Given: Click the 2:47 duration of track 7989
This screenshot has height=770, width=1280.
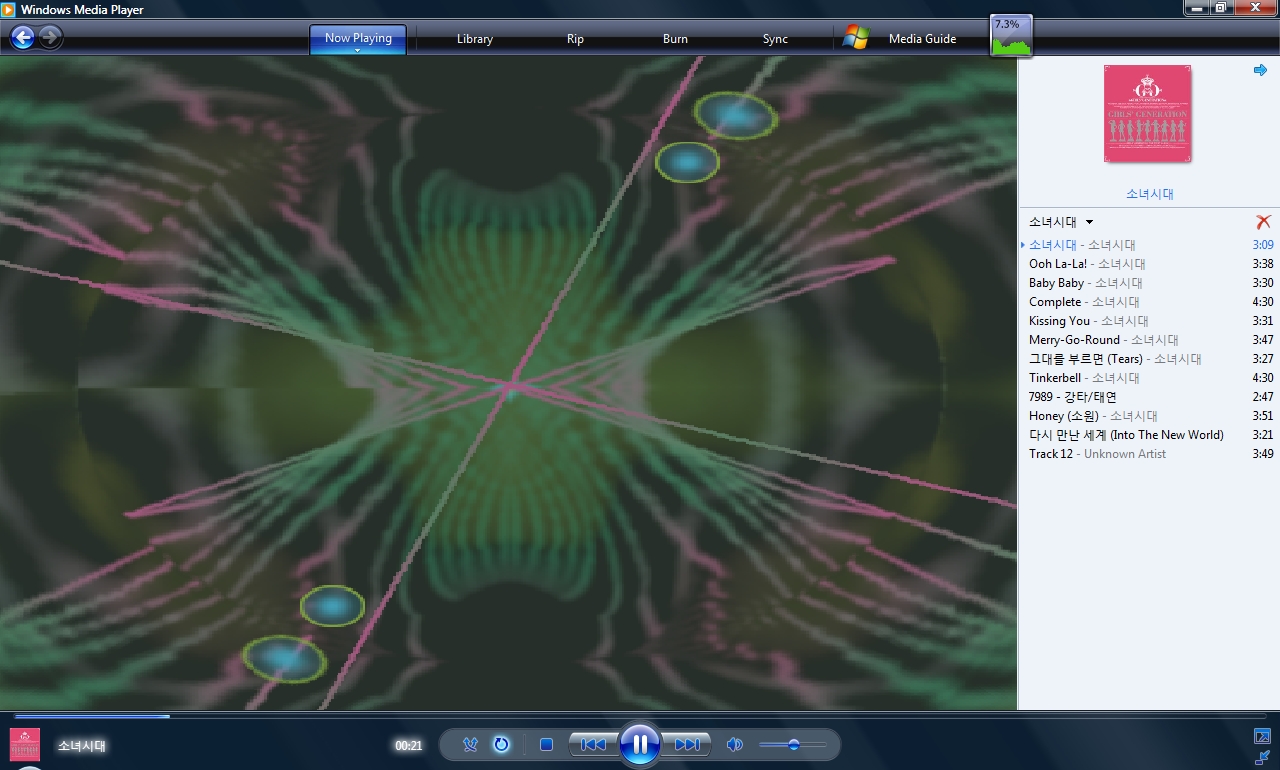Looking at the screenshot, I should point(1263,397).
